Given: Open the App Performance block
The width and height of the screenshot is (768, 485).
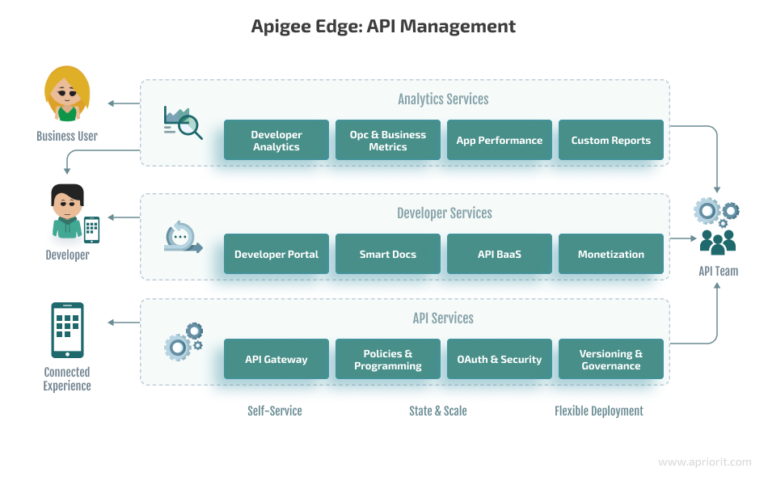Looking at the screenshot, I should coord(499,141).
